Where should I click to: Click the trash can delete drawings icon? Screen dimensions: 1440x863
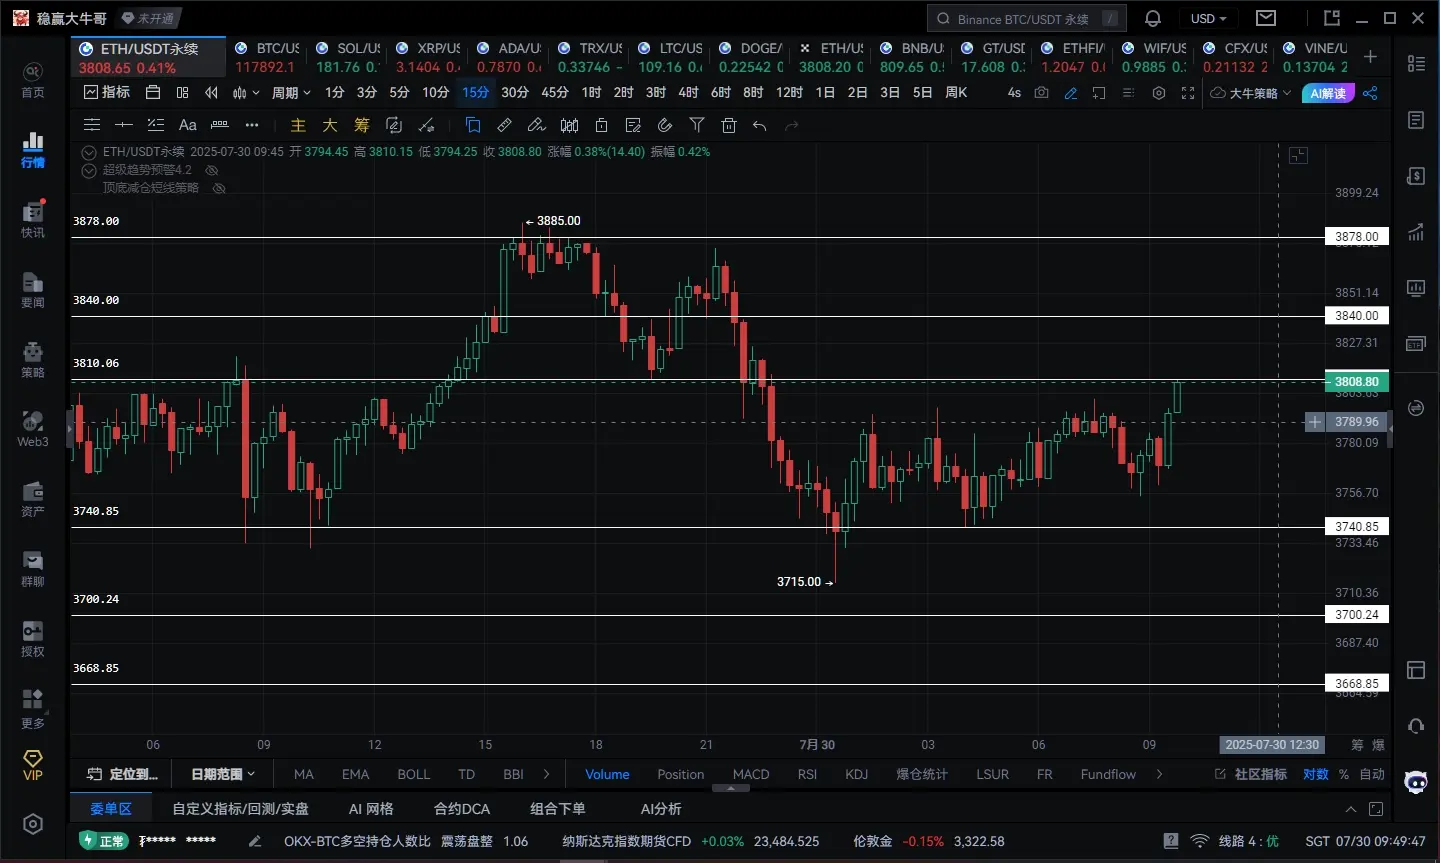point(729,125)
